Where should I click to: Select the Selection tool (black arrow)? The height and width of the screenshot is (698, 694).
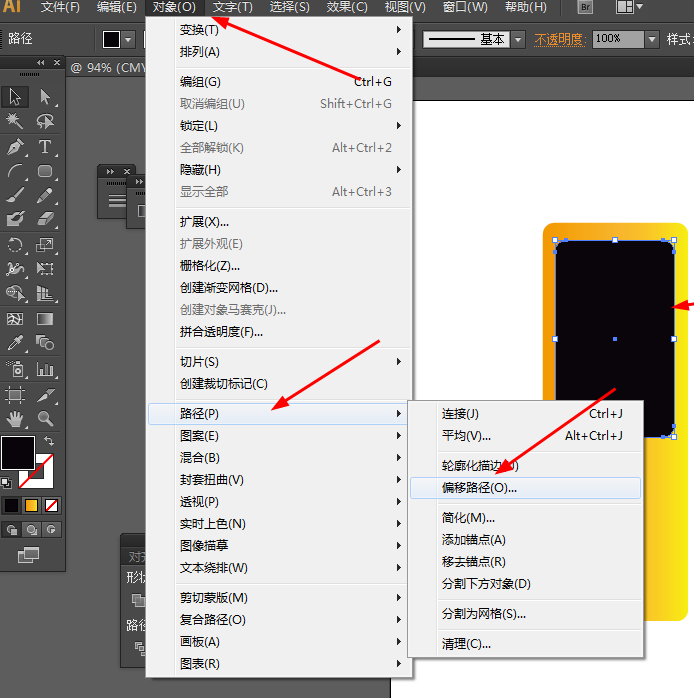pyautogui.click(x=15, y=97)
